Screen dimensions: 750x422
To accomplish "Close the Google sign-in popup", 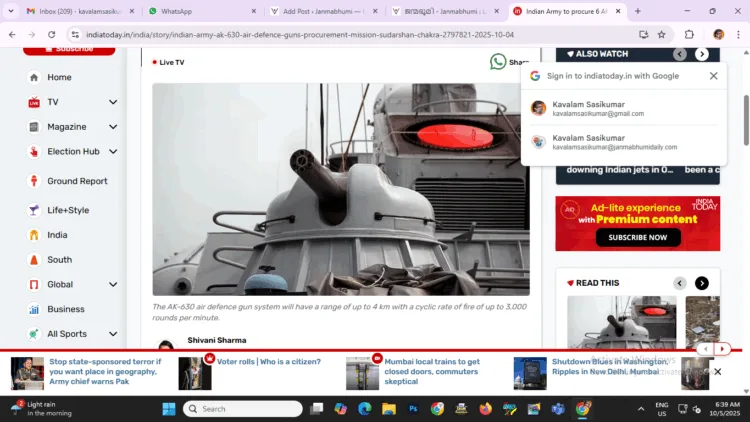I will click(713, 76).
